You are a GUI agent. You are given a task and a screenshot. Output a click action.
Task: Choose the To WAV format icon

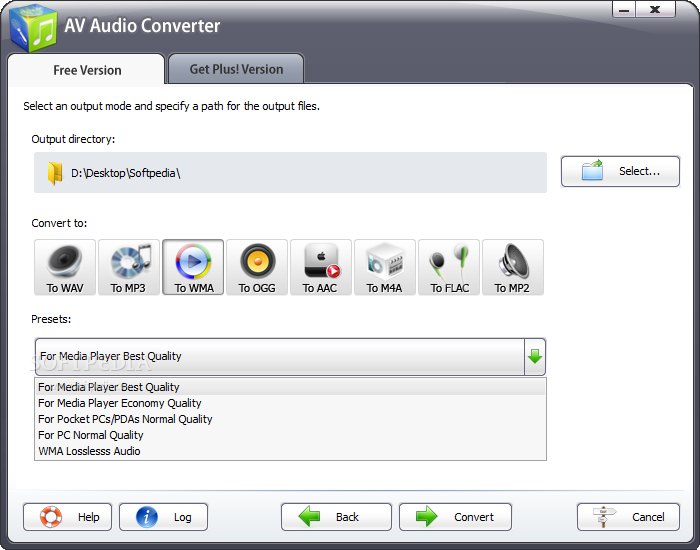pos(65,267)
